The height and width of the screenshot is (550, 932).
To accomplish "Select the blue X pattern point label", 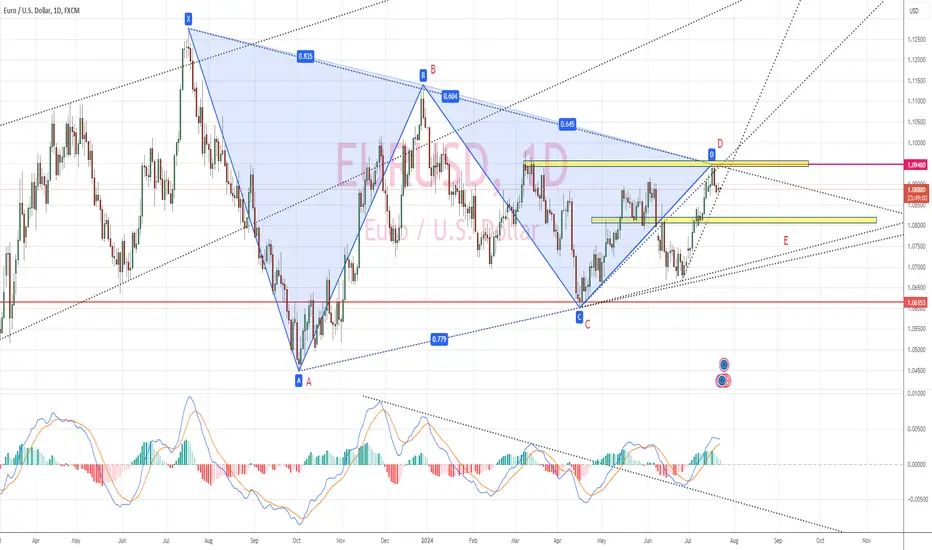I will coord(188,19).
